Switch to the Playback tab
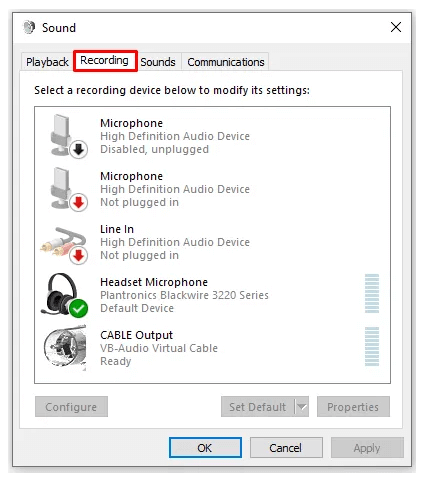 pos(47,62)
